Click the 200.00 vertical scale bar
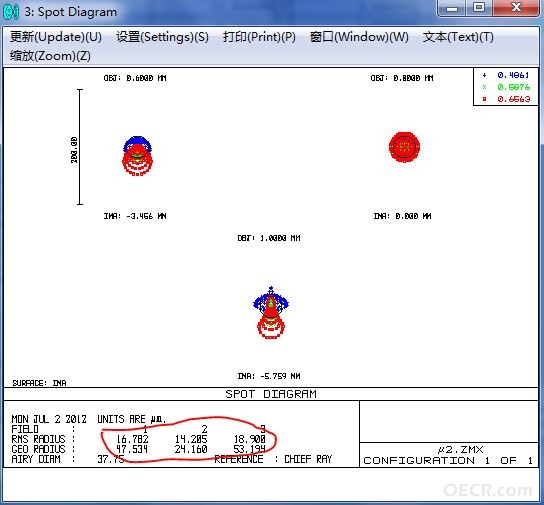 (x=80, y=147)
